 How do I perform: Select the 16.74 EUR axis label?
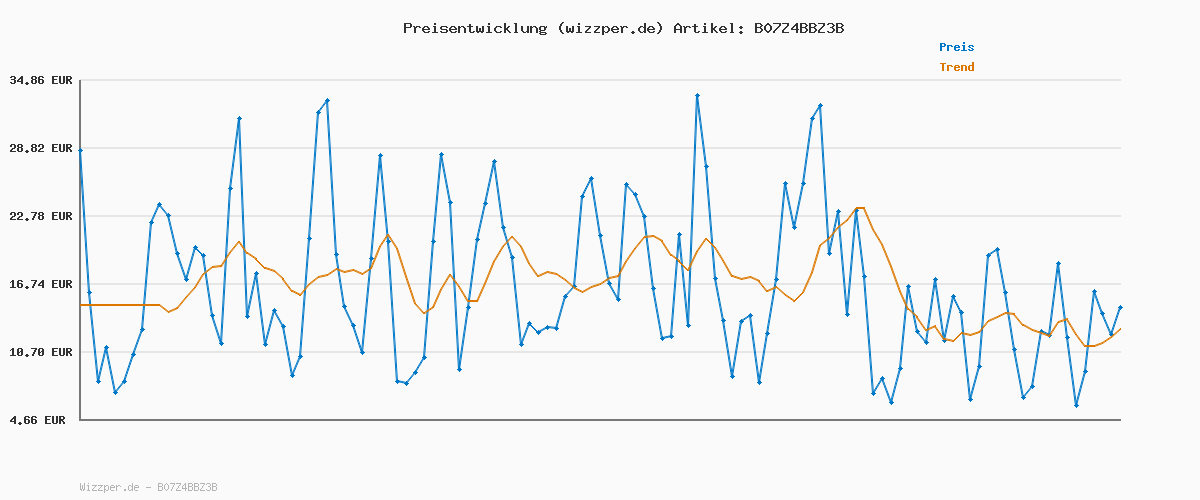tap(41, 284)
